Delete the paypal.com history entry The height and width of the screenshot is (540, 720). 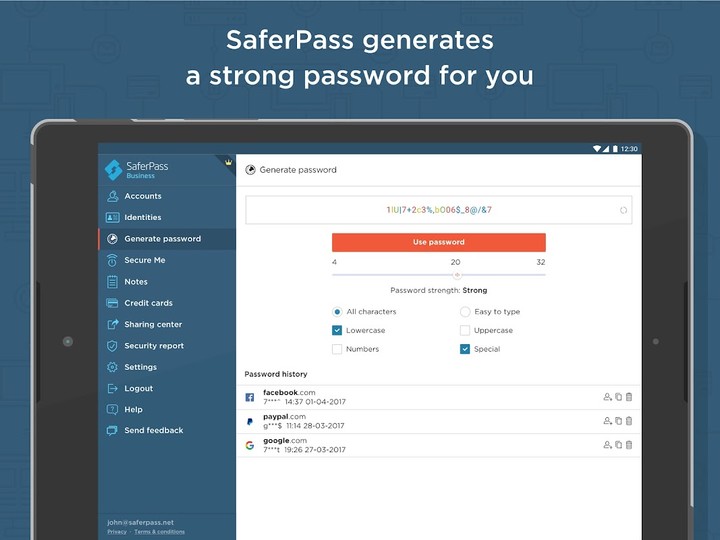coord(629,421)
